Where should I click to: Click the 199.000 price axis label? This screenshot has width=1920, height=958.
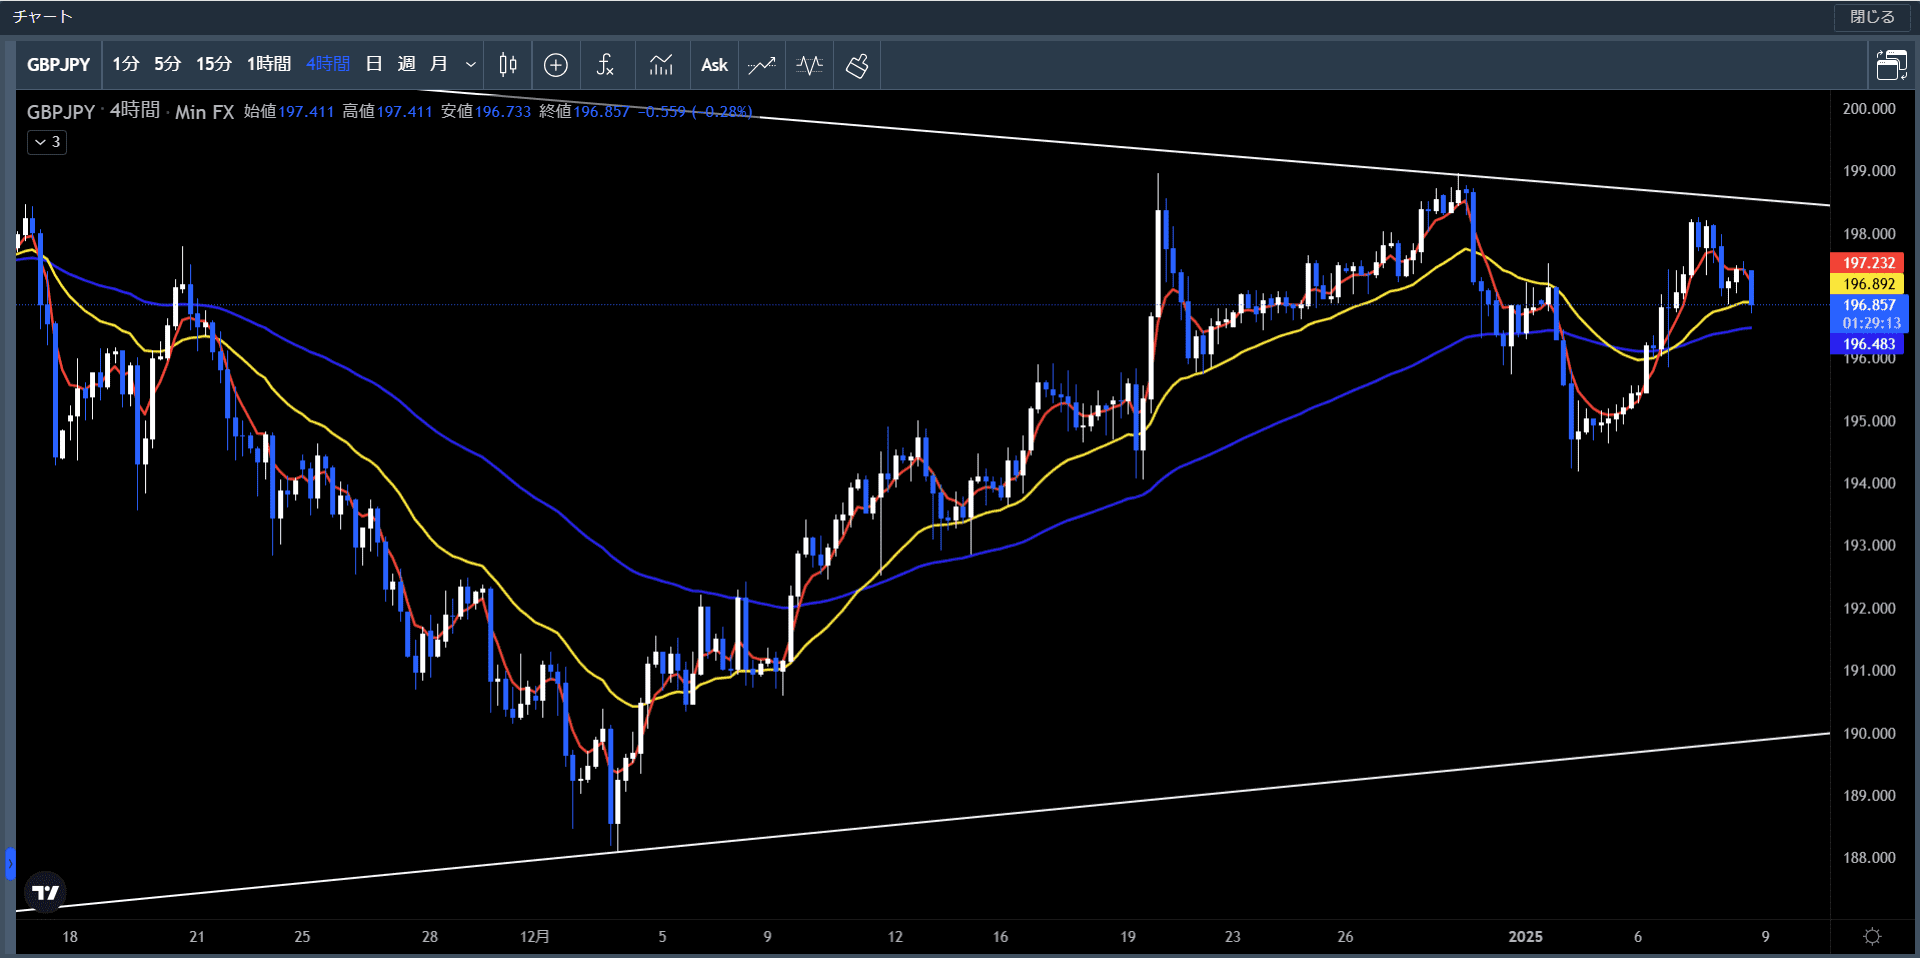[x=1869, y=171]
